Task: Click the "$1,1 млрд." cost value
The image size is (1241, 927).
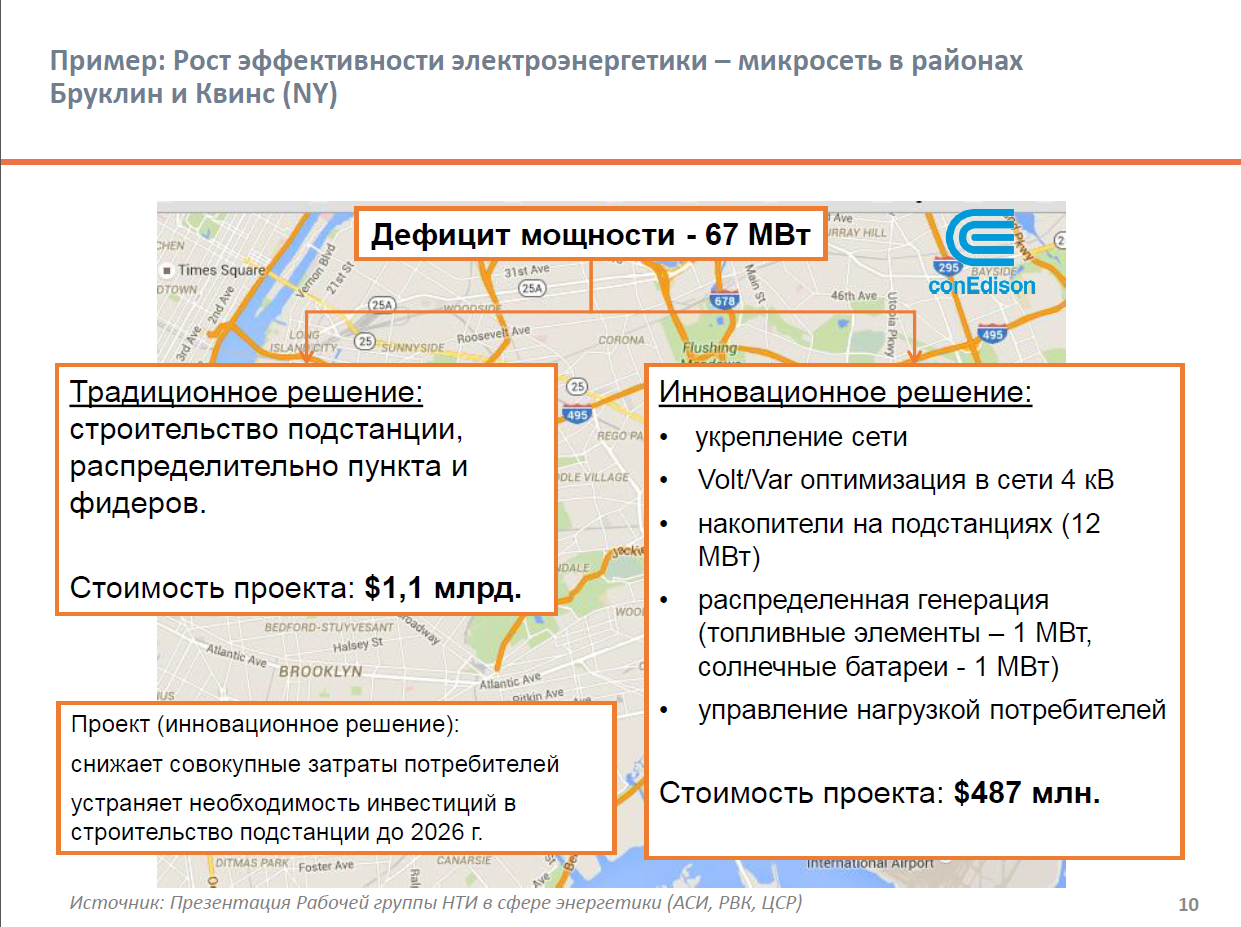Action: coord(443,587)
